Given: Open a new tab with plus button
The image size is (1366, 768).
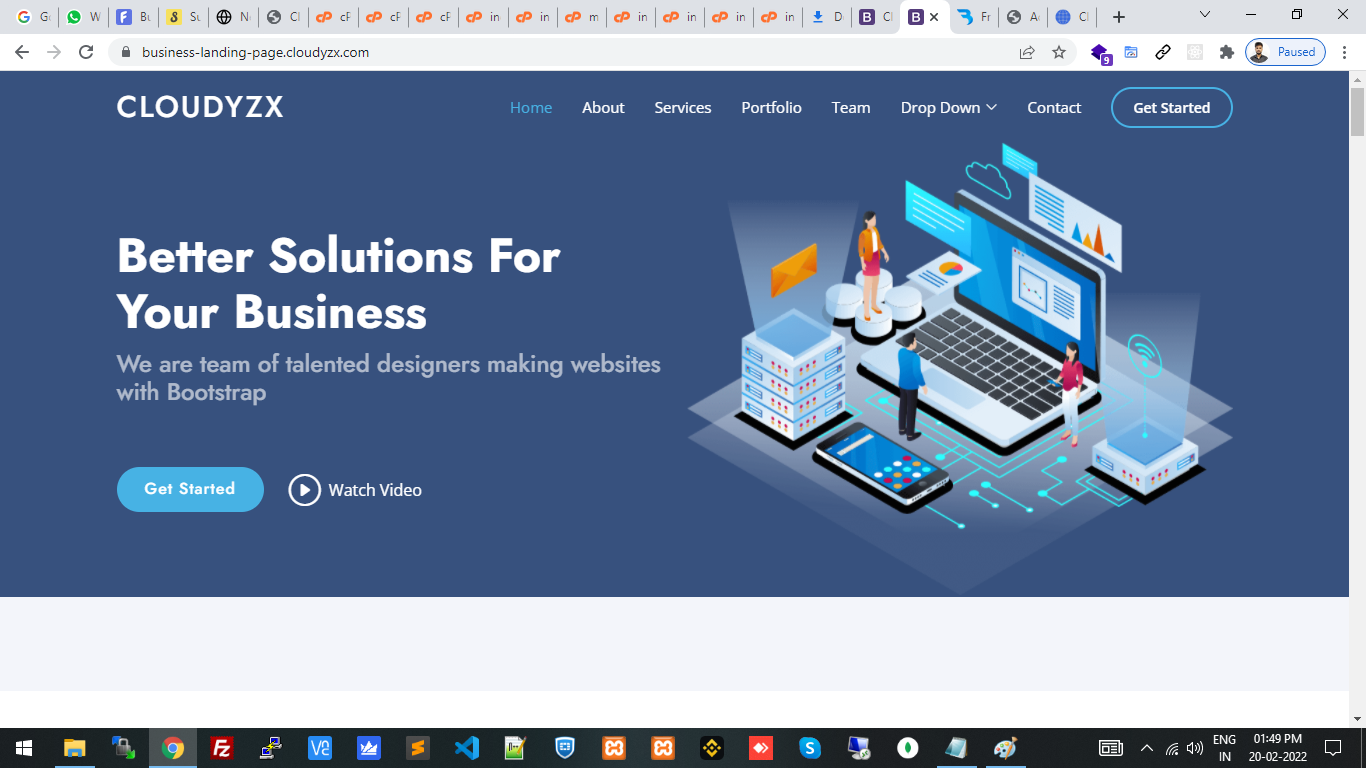Looking at the screenshot, I should (1119, 17).
